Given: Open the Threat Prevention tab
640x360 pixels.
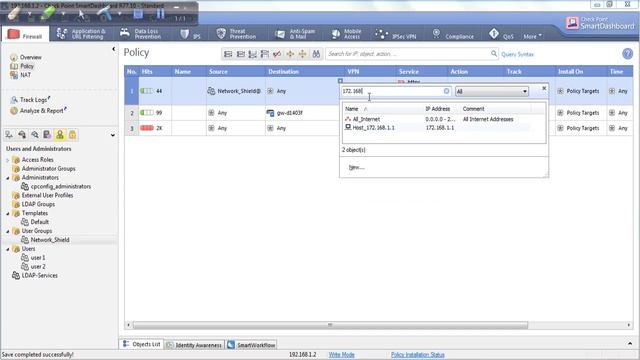Looking at the screenshot, I should click(x=236, y=34).
